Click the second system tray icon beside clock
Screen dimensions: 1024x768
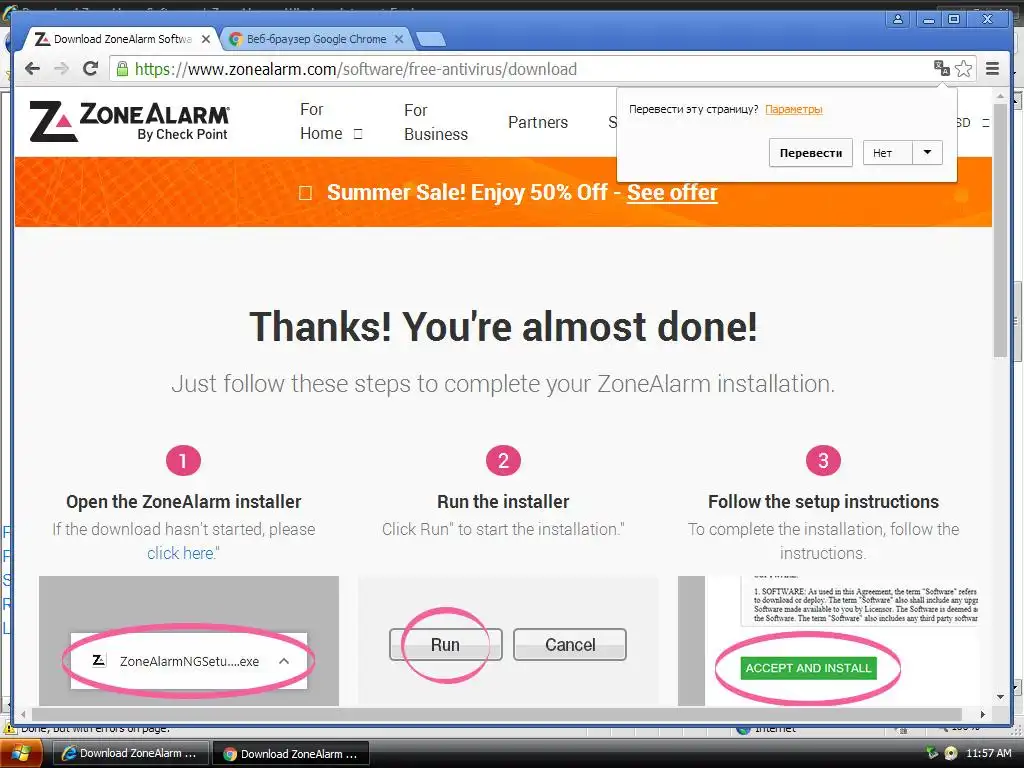pyautogui.click(x=951, y=753)
